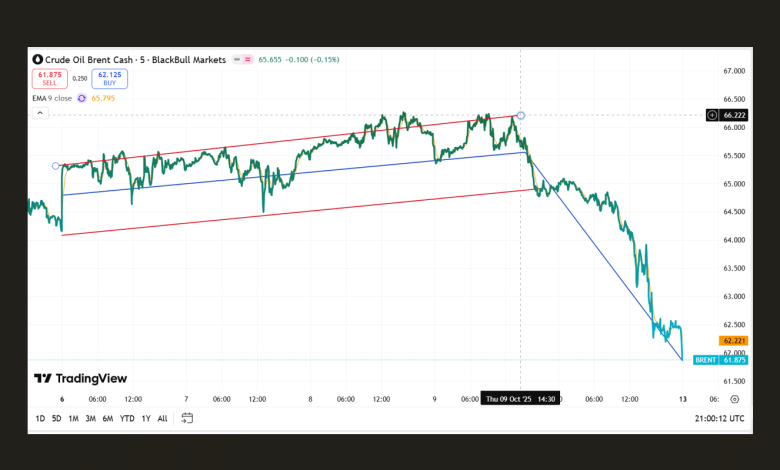Screen dimensions: 780x470
Task: Click the EMA 9 close indicator label
Action: pos(52,98)
